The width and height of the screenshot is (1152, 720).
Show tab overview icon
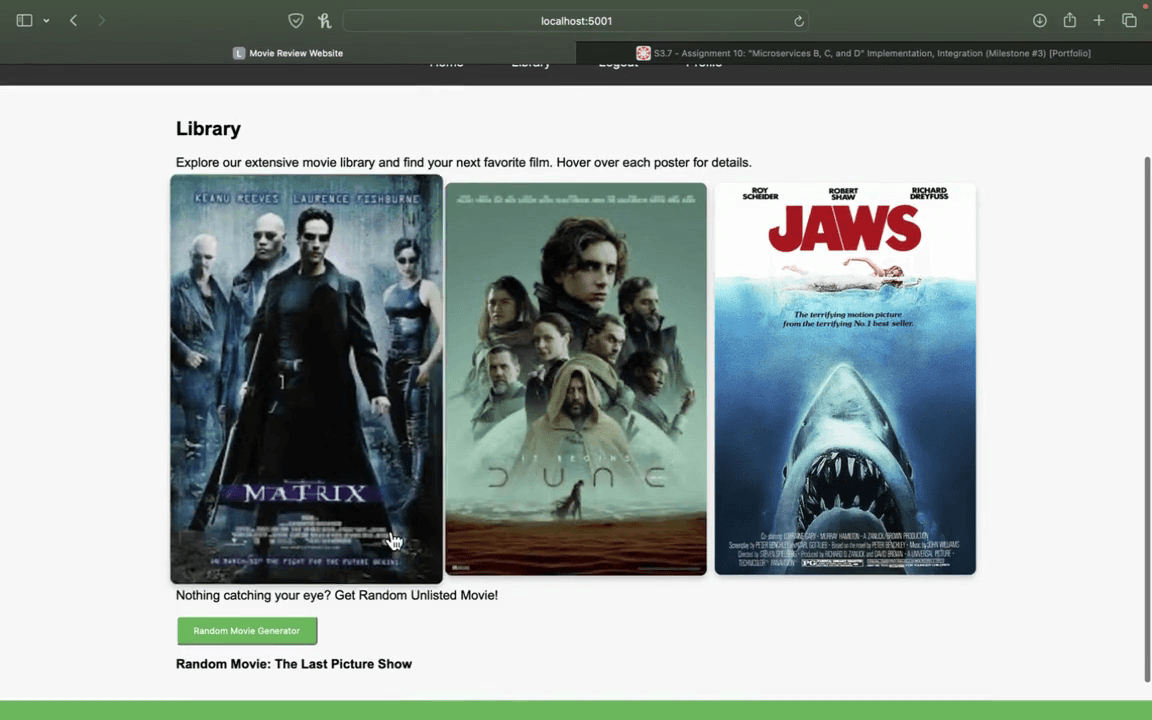tap(1129, 21)
